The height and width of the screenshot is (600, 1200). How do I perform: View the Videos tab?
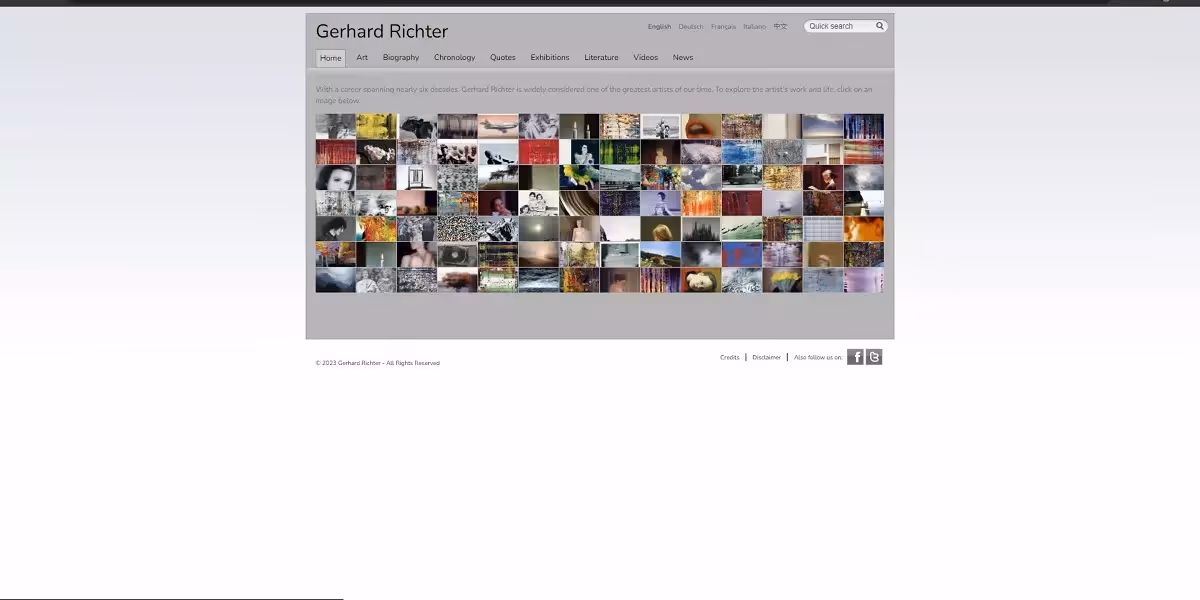coord(645,57)
